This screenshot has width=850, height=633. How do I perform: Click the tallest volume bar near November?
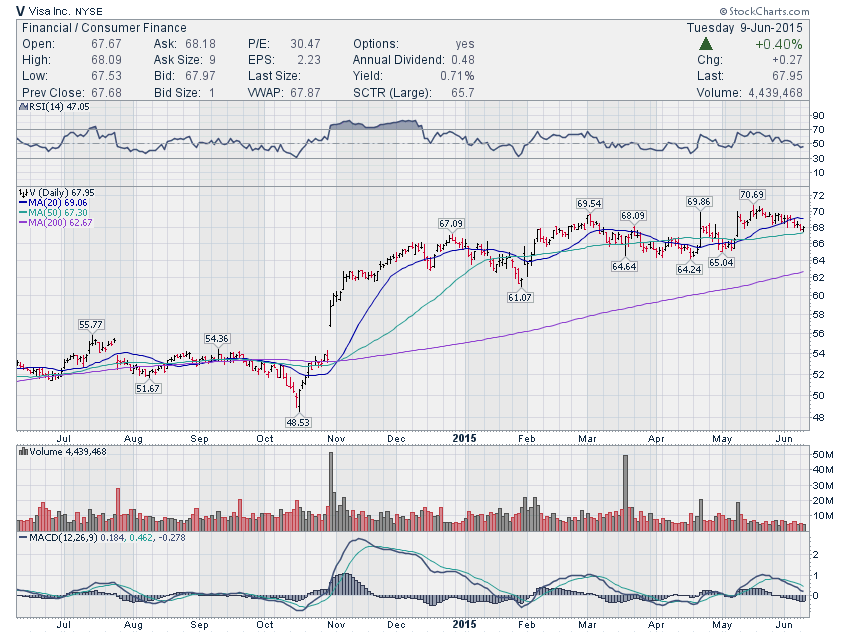(331, 492)
